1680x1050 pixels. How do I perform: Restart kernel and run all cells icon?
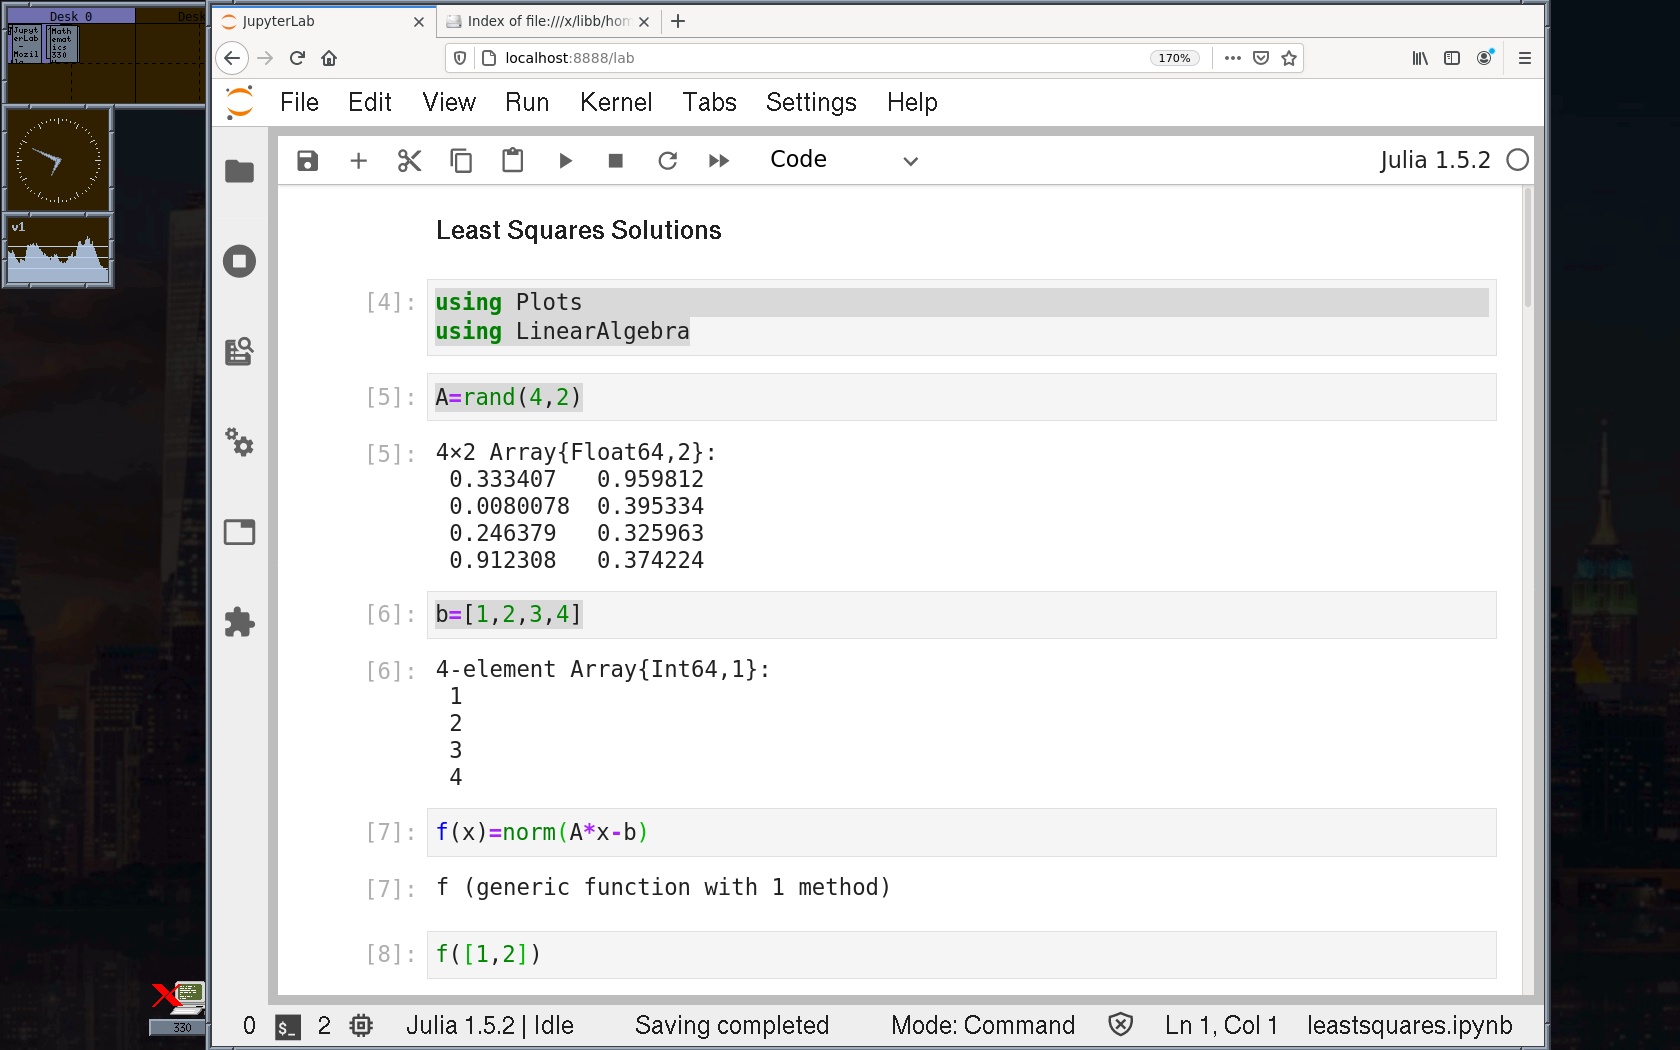click(719, 161)
